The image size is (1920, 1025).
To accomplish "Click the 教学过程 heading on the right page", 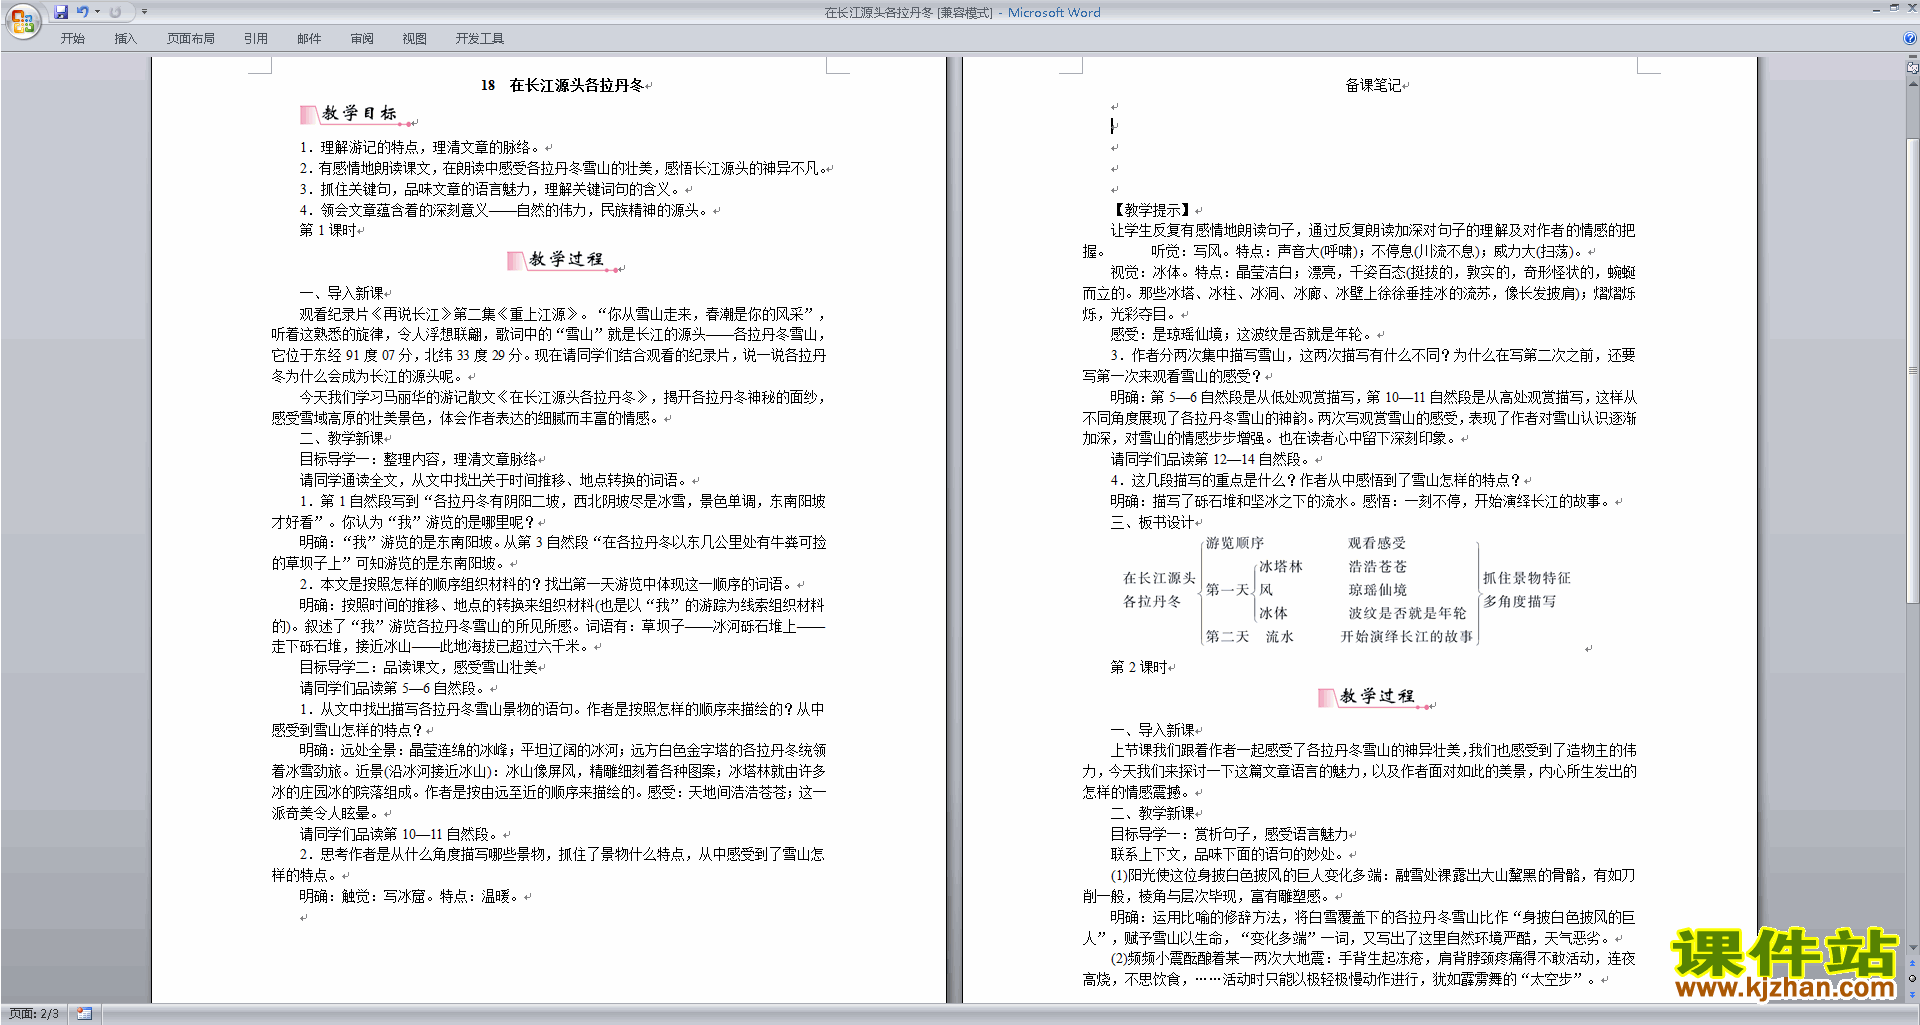I will point(1376,697).
